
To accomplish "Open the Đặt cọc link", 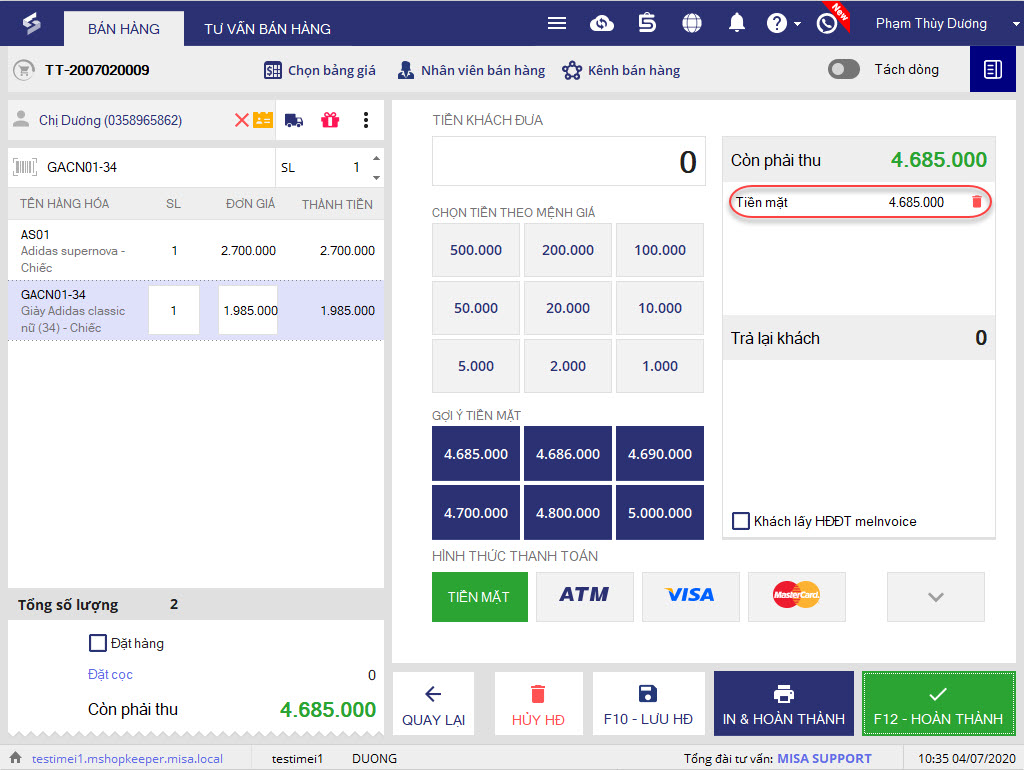I will point(110,674).
